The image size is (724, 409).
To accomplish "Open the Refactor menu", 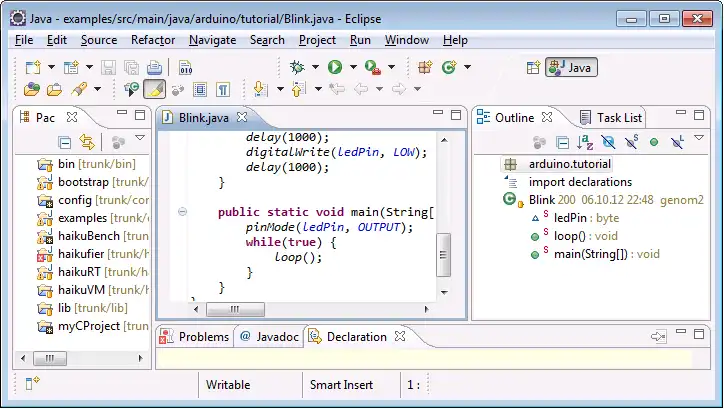I will 153,40.
